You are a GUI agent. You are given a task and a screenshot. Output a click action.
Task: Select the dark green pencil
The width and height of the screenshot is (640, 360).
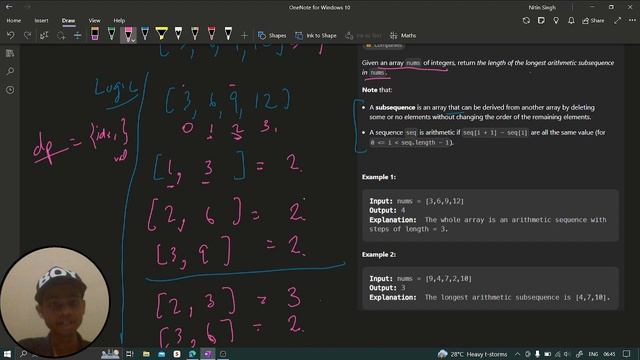pyautogui.click(x=195, y=34)
